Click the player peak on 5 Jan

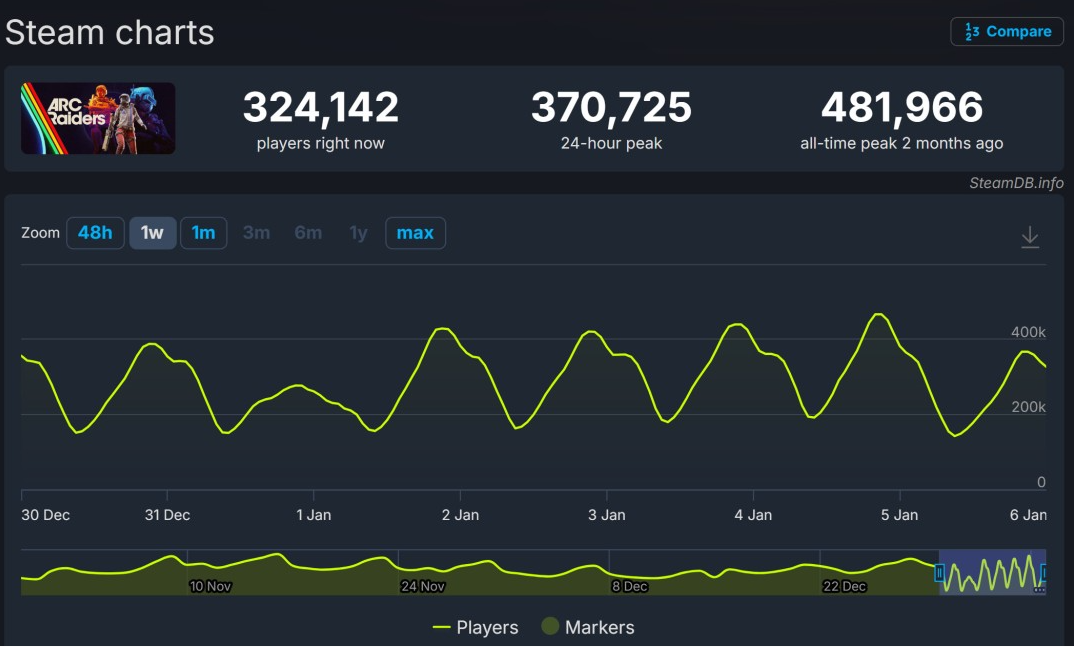tap(878, 315)
